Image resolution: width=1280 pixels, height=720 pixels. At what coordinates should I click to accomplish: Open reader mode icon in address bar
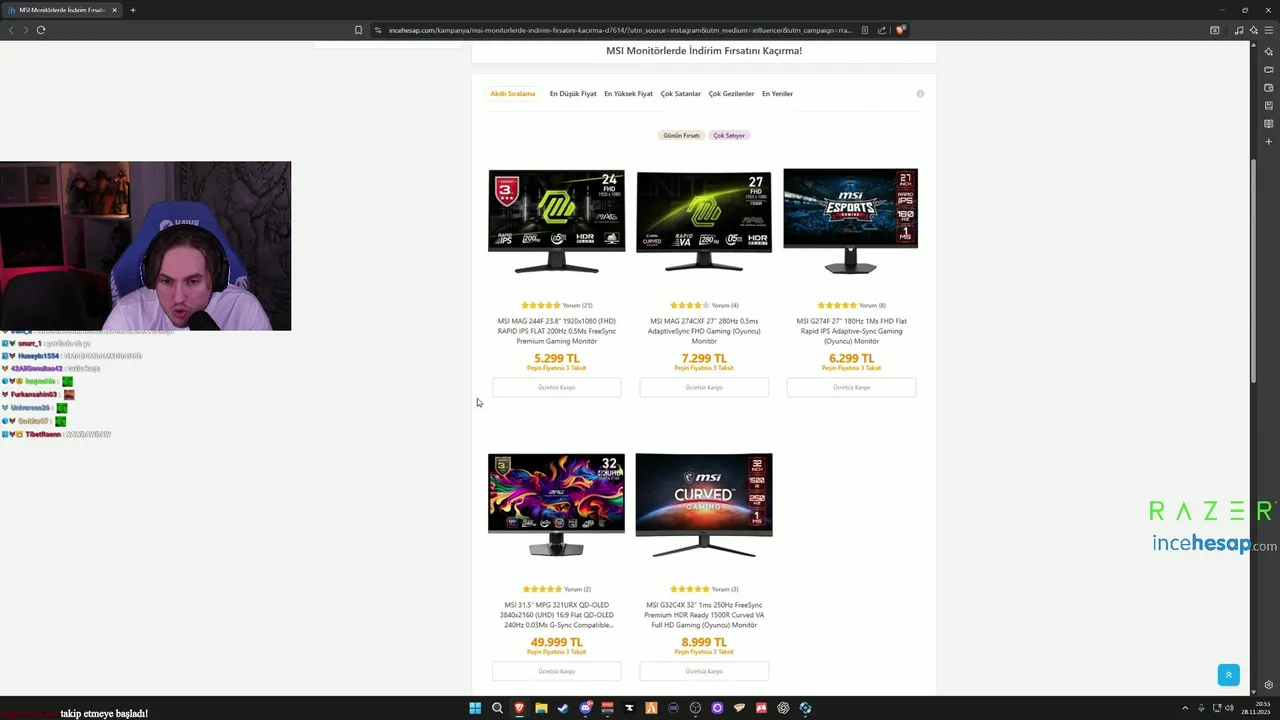click(x=865, y=30)
